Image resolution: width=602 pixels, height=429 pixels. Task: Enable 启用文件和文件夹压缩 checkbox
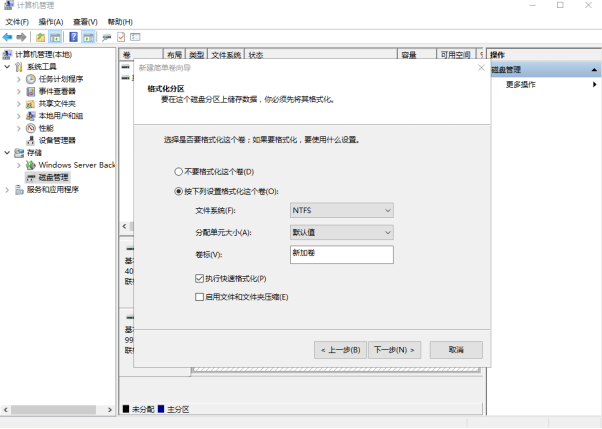pyautogui.click(x=199, y=297)
